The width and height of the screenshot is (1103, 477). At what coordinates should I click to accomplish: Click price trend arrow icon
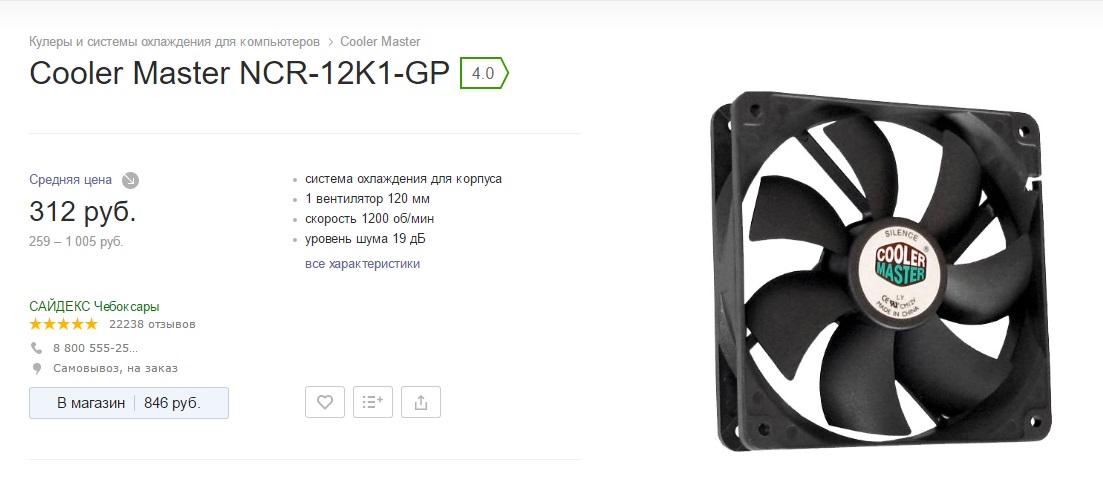point(130,180)
